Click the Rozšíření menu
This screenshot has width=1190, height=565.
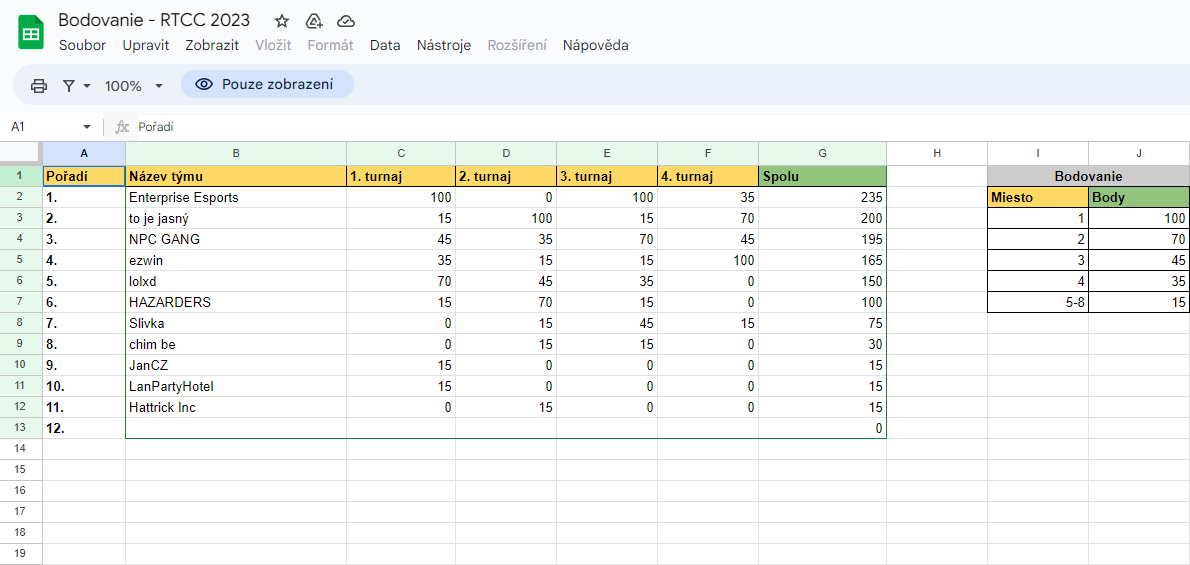(517, 45)
